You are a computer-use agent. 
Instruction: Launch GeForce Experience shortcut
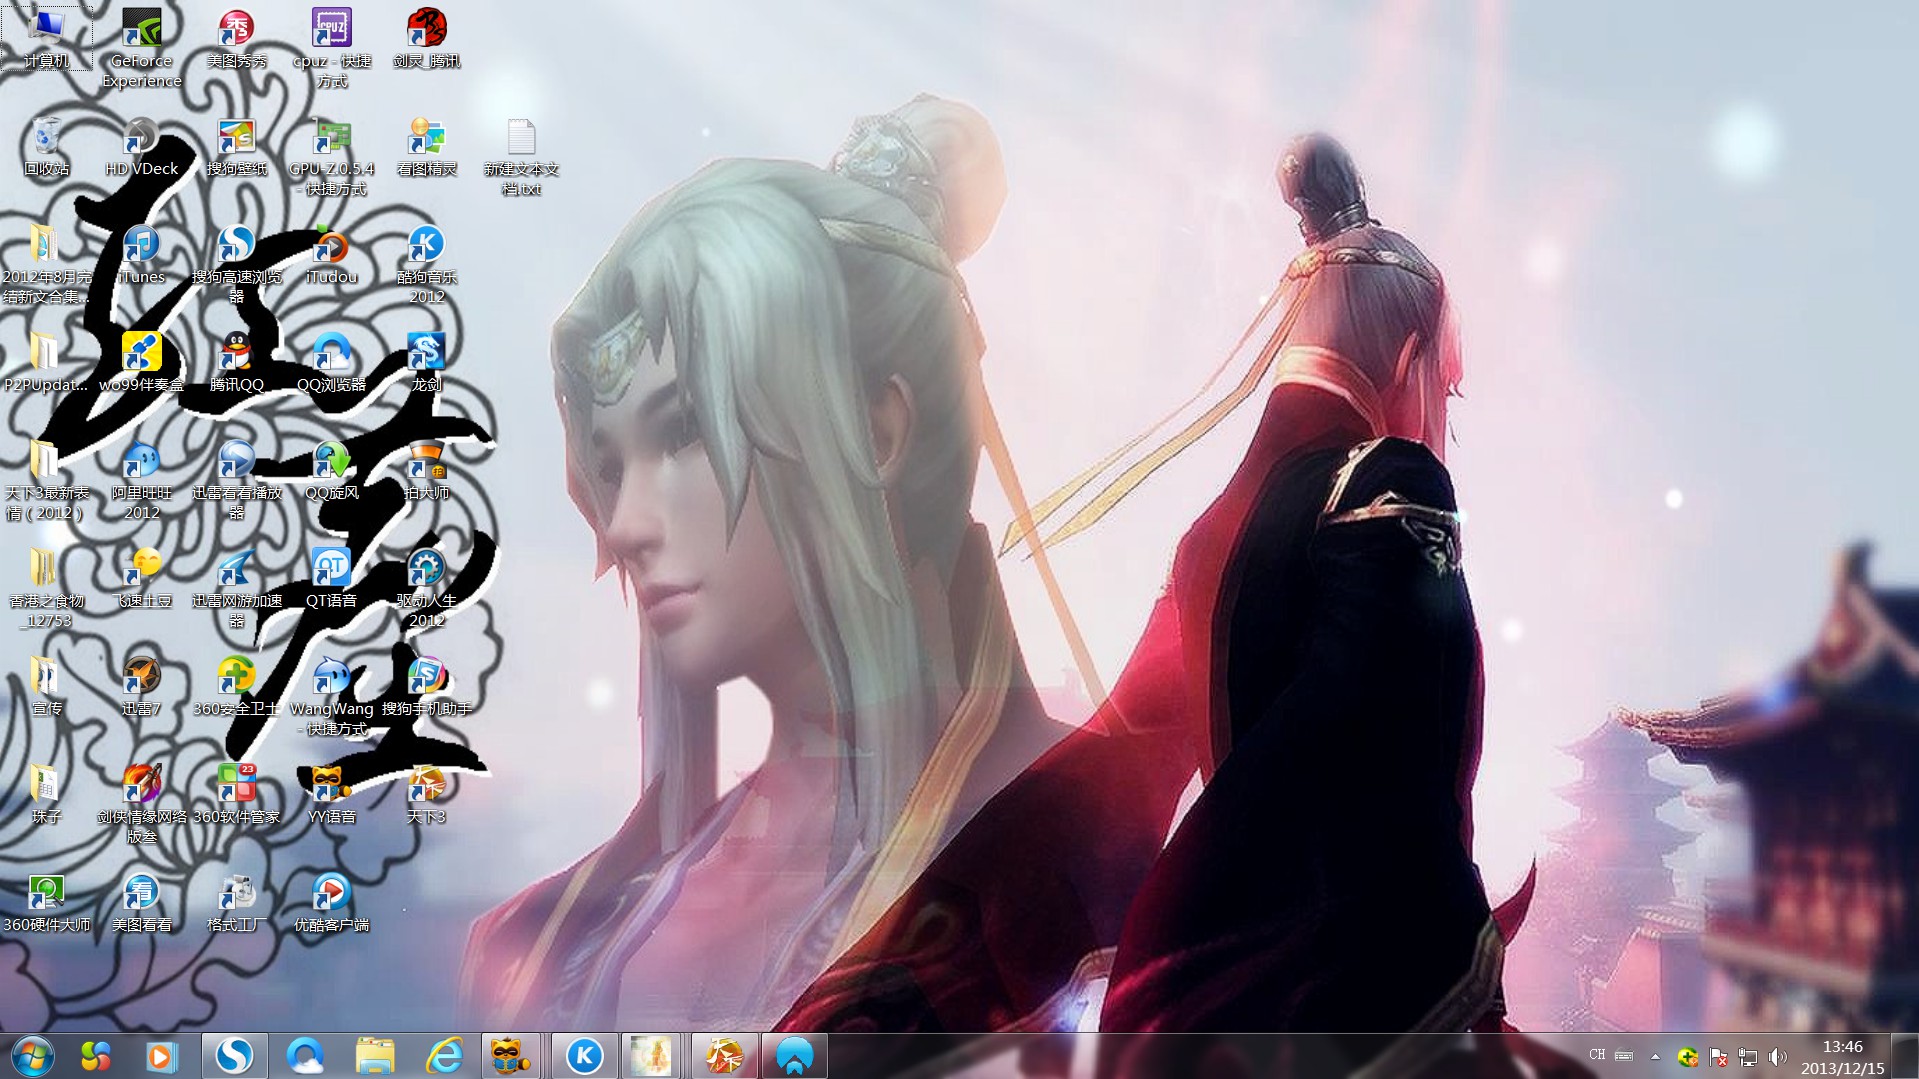tap(141, 48)
